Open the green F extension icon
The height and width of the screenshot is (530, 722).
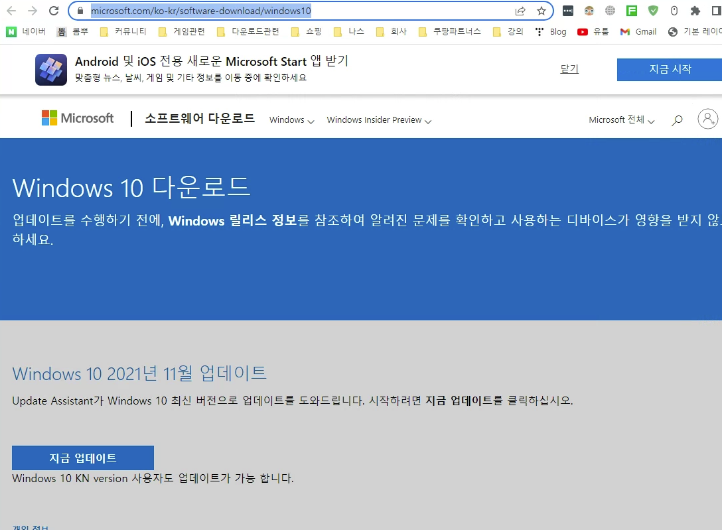pyautogui.click(x=632, y=11)
